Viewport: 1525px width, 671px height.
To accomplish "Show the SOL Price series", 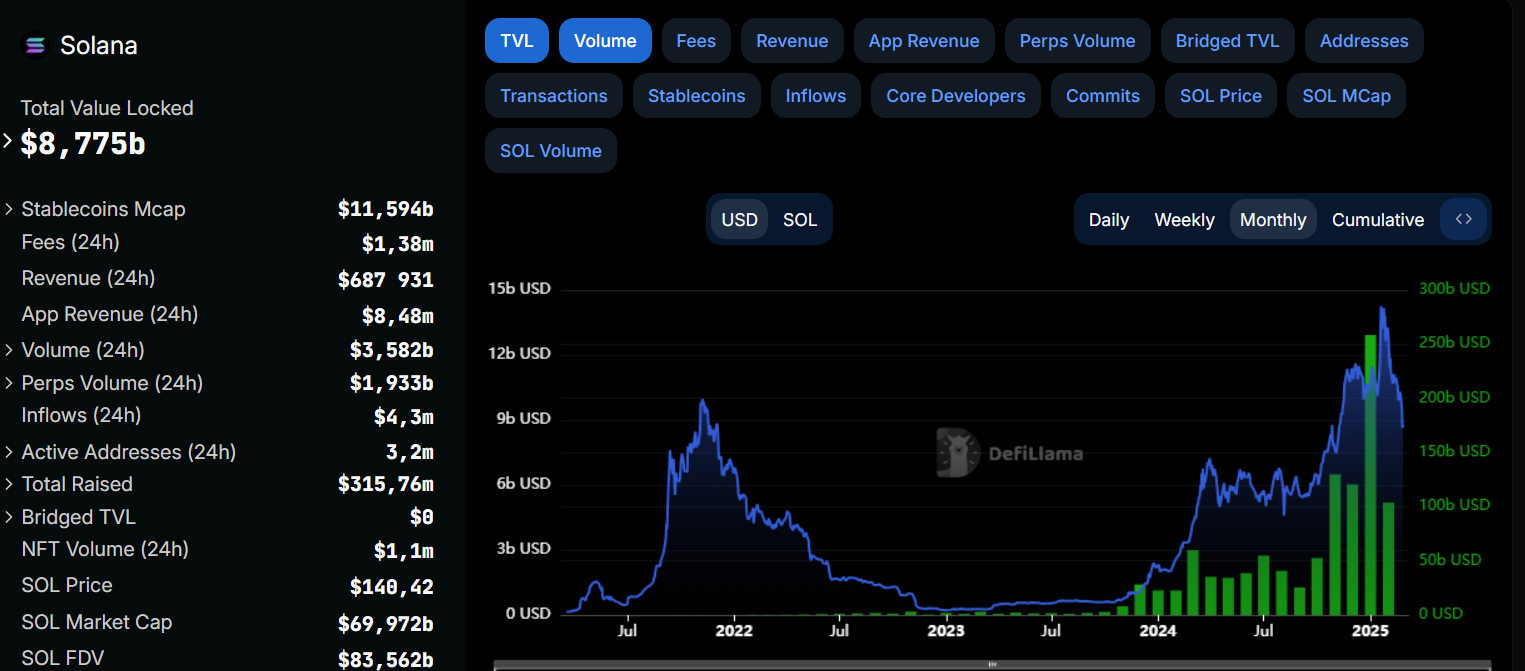I will point(1221,96).
